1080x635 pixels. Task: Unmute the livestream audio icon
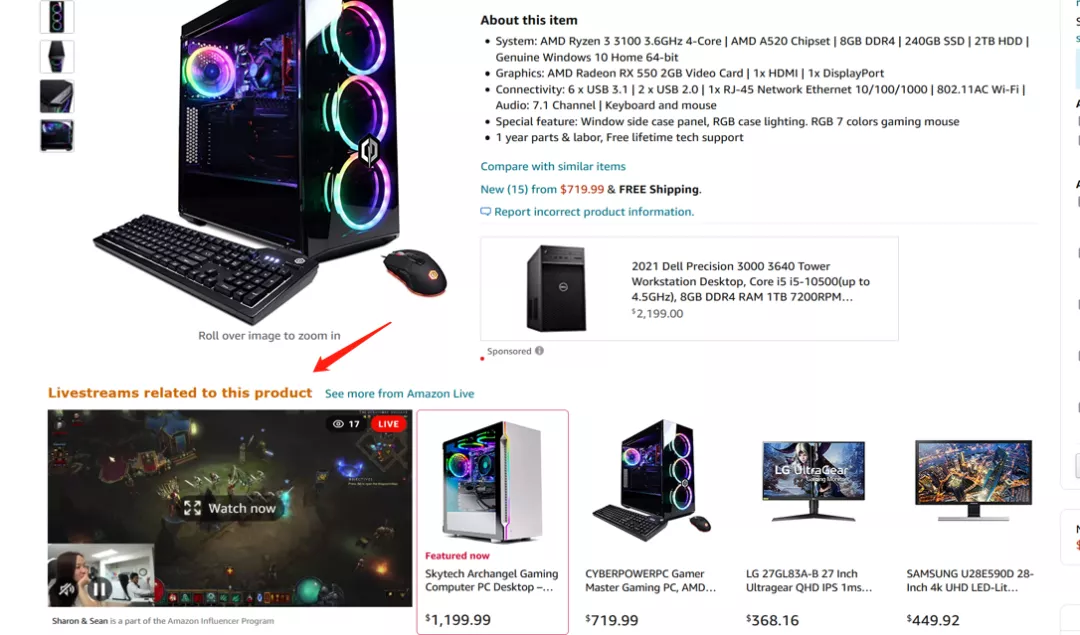[67, 590]
